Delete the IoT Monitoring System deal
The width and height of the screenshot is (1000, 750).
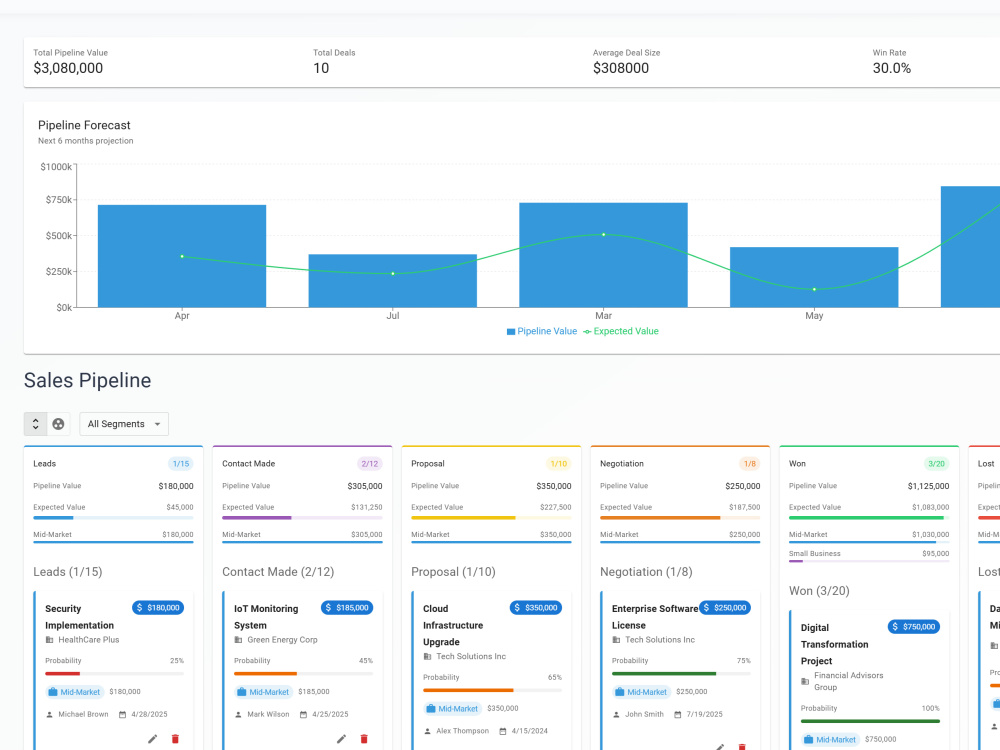point(364,739)
